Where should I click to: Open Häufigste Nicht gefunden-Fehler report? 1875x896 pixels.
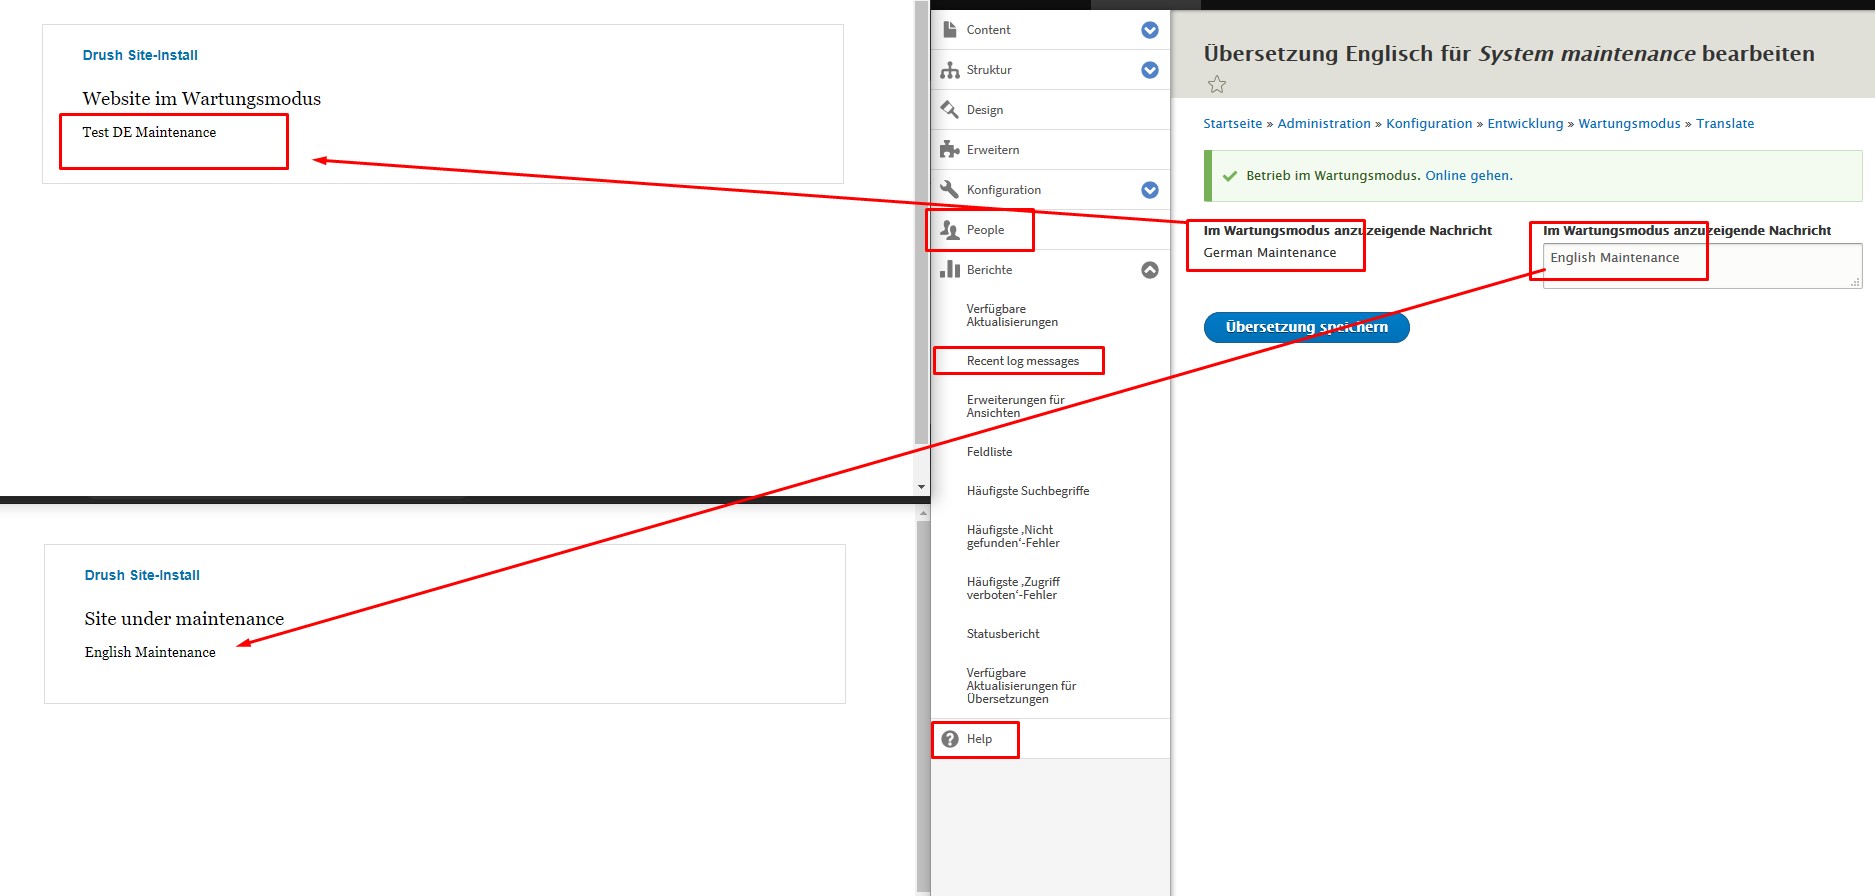1013,536
